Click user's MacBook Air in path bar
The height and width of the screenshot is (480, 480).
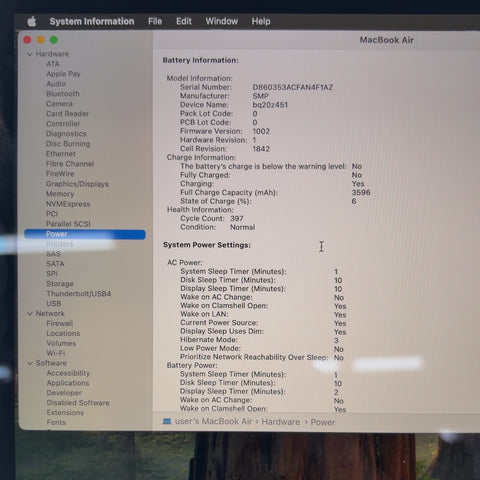click(x=213, y=421)
